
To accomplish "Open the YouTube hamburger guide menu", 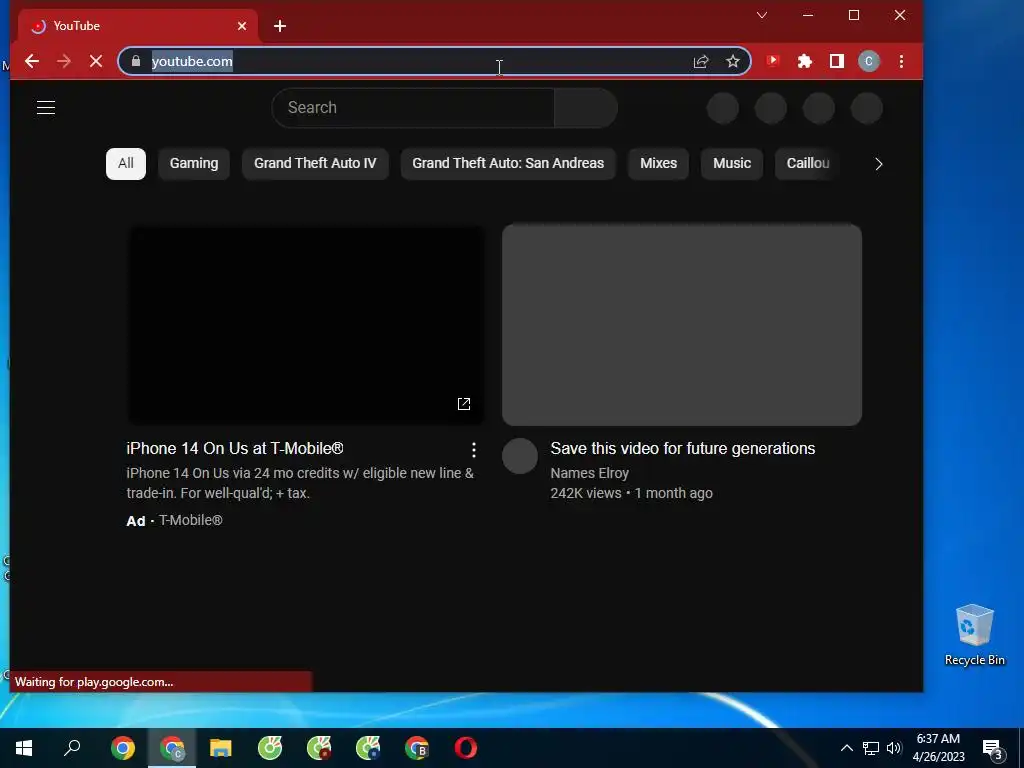I will tap(46, 108).
